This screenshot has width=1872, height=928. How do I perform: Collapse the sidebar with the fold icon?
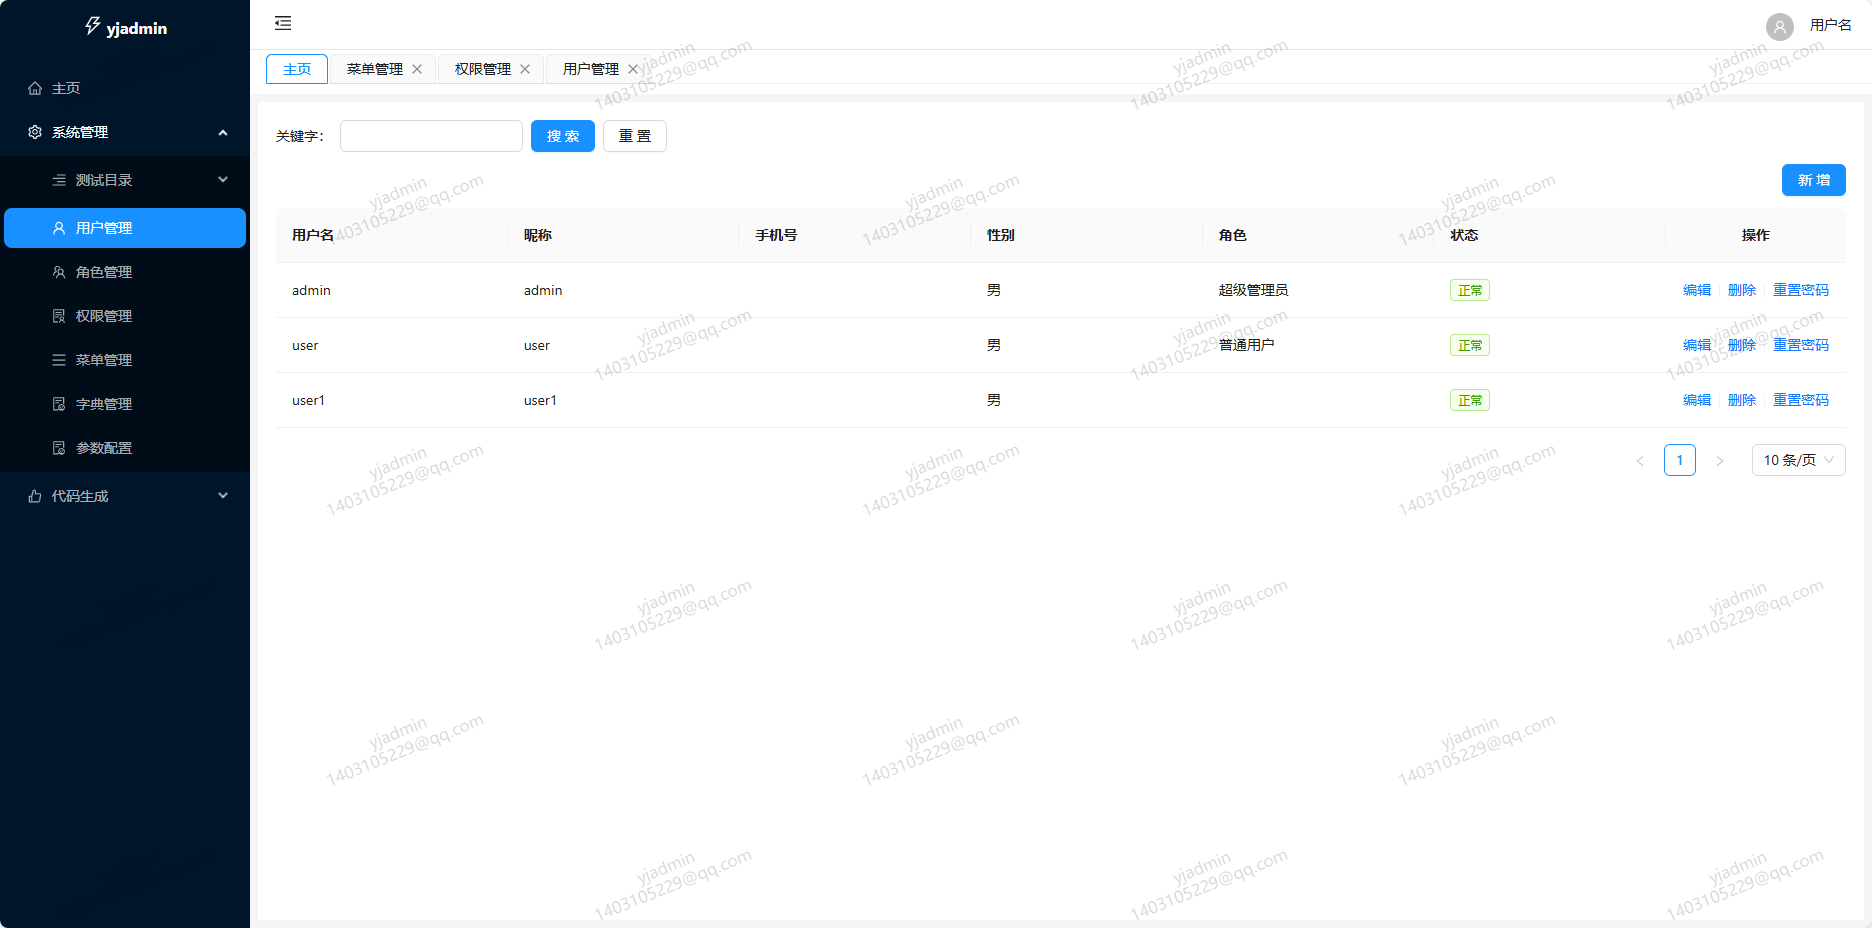pos(283,23)
